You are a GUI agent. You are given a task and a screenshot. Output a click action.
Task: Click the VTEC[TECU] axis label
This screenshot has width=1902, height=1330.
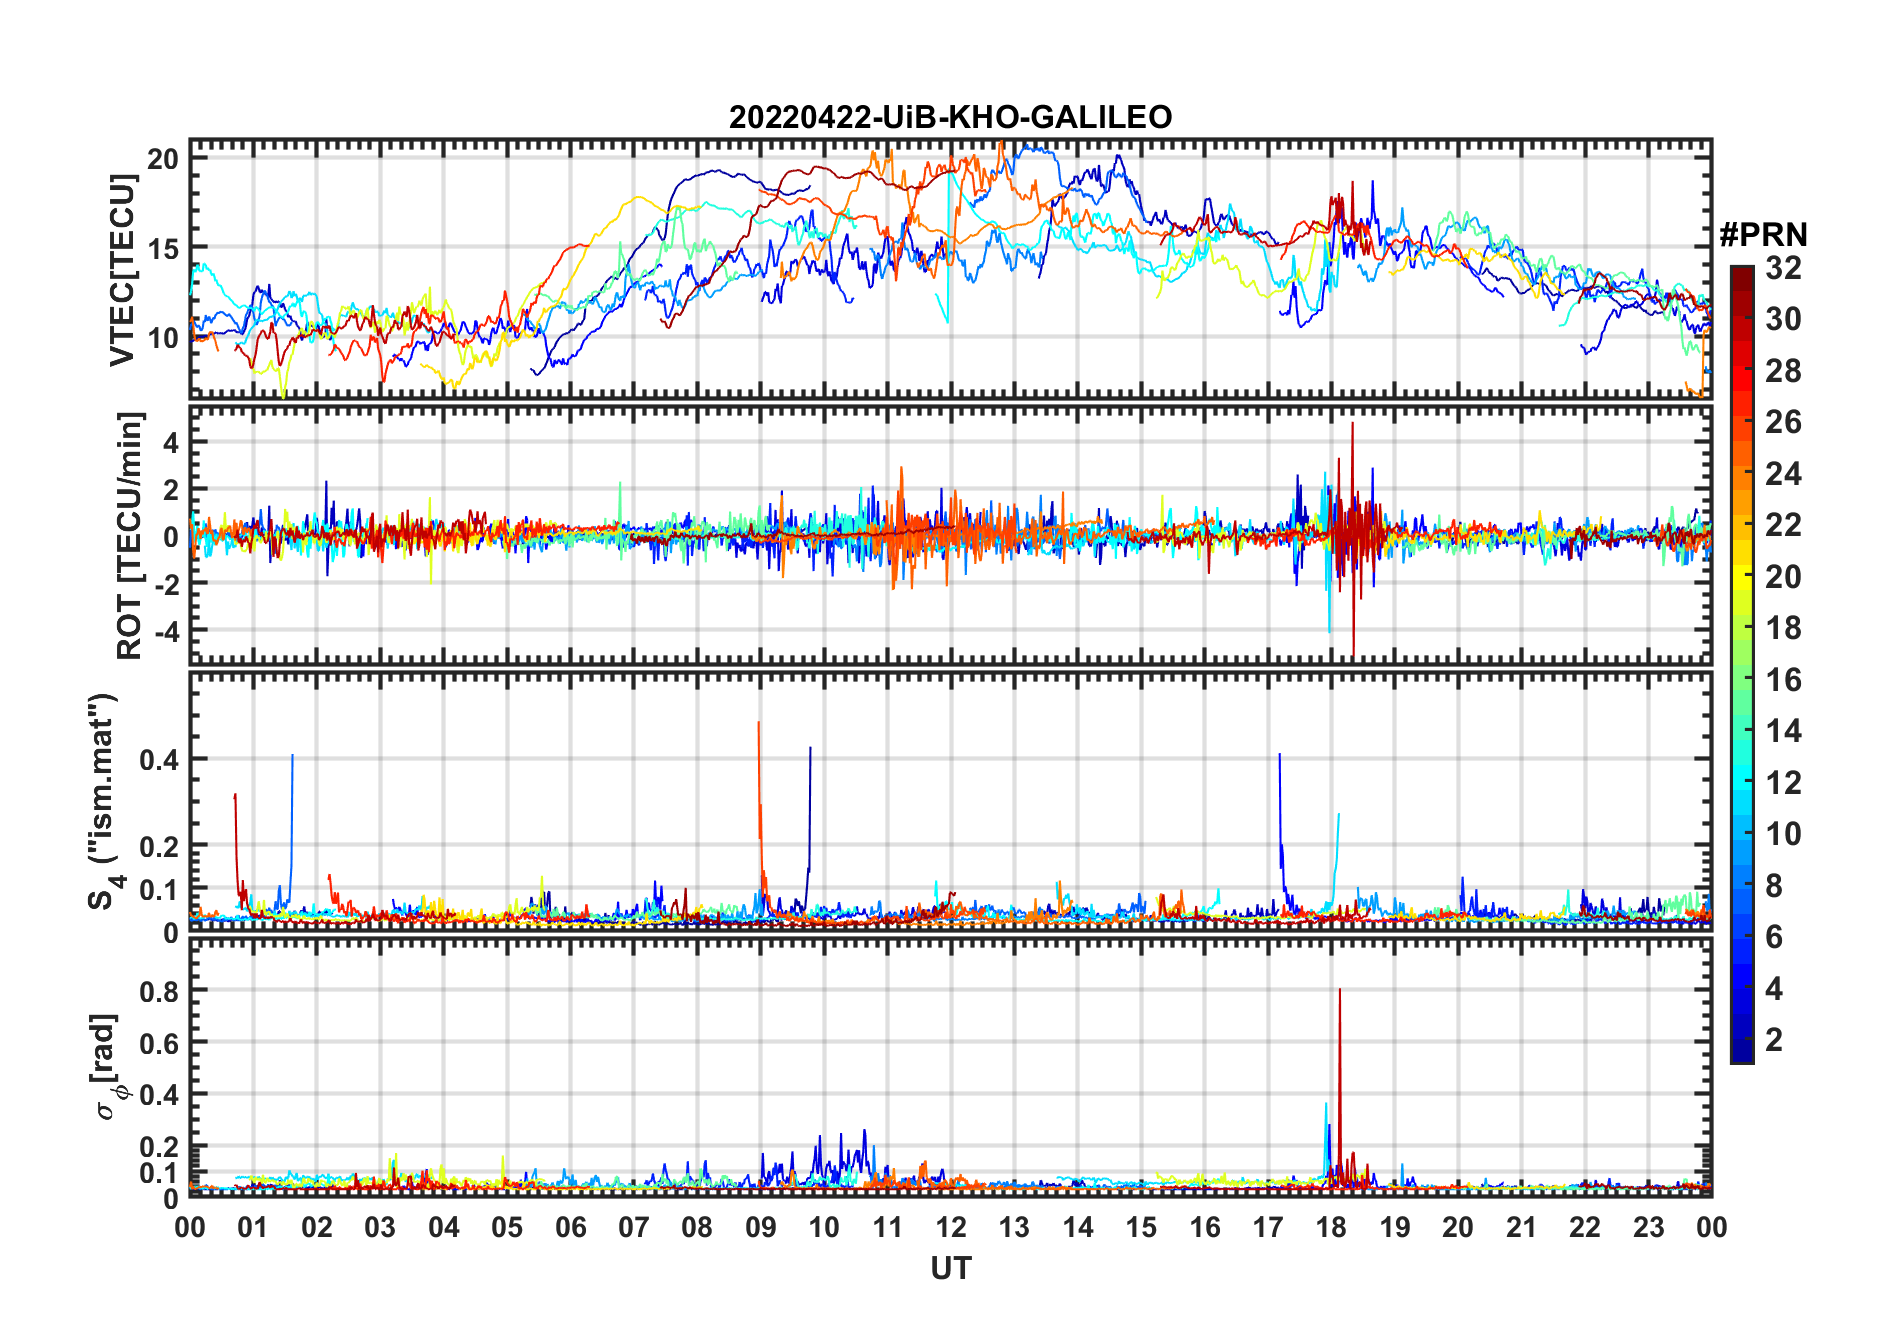(x=122, y=270)
